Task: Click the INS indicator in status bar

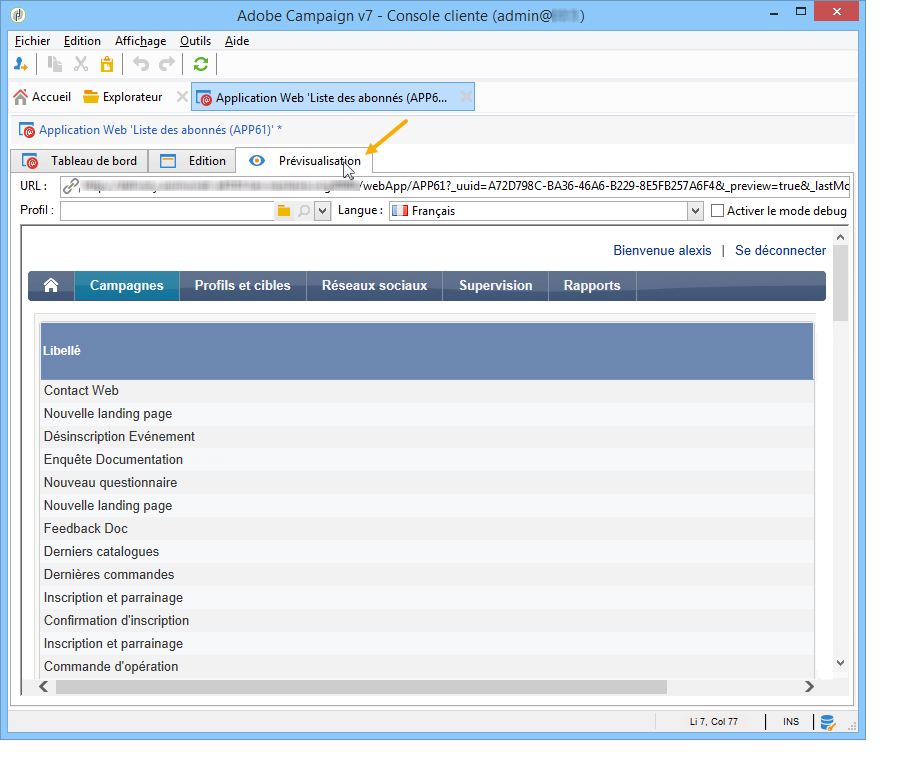Action: [x=791, y=722]
